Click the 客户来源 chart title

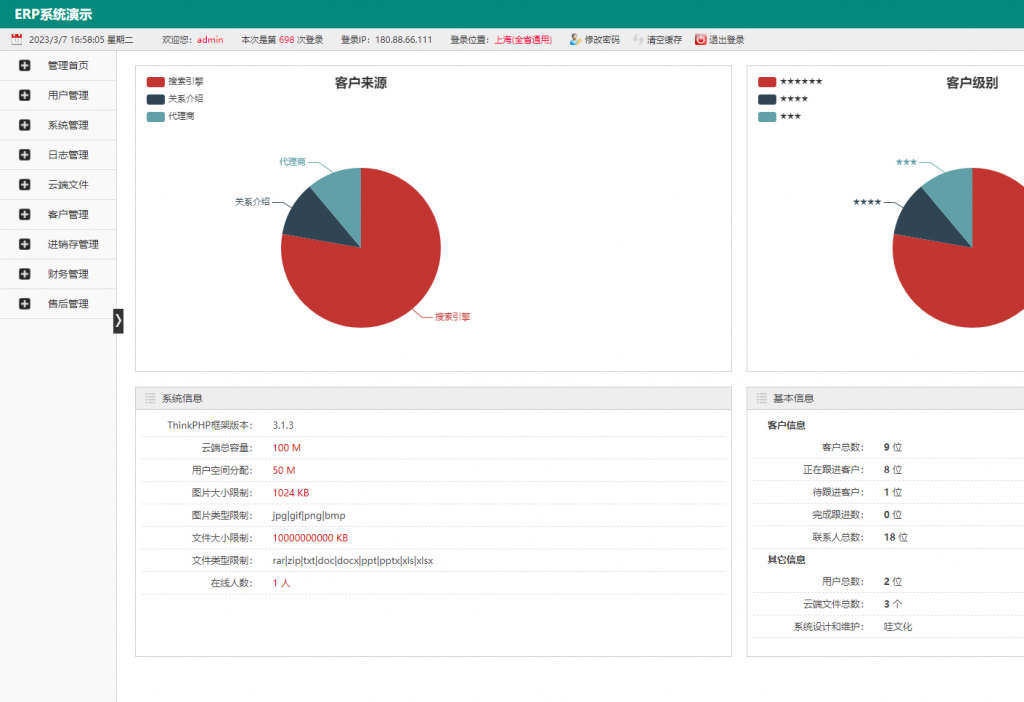pos(360,83)
